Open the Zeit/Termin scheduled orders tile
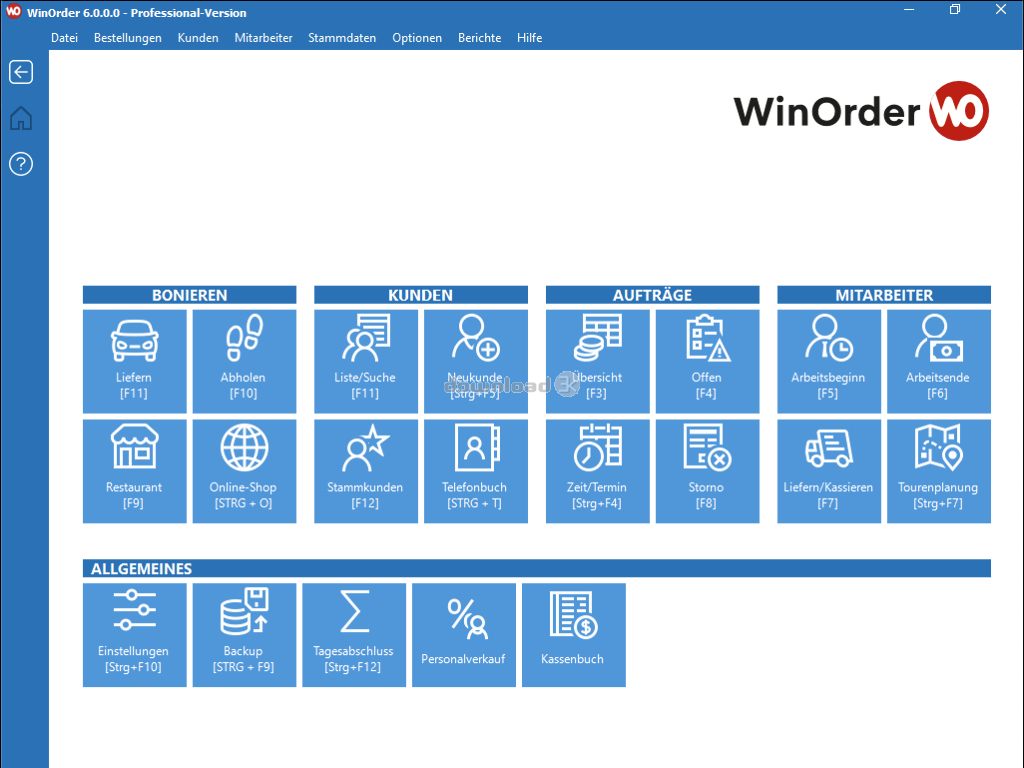The image size is (1024, 768). pyautogui.click(x=598, y=471)
